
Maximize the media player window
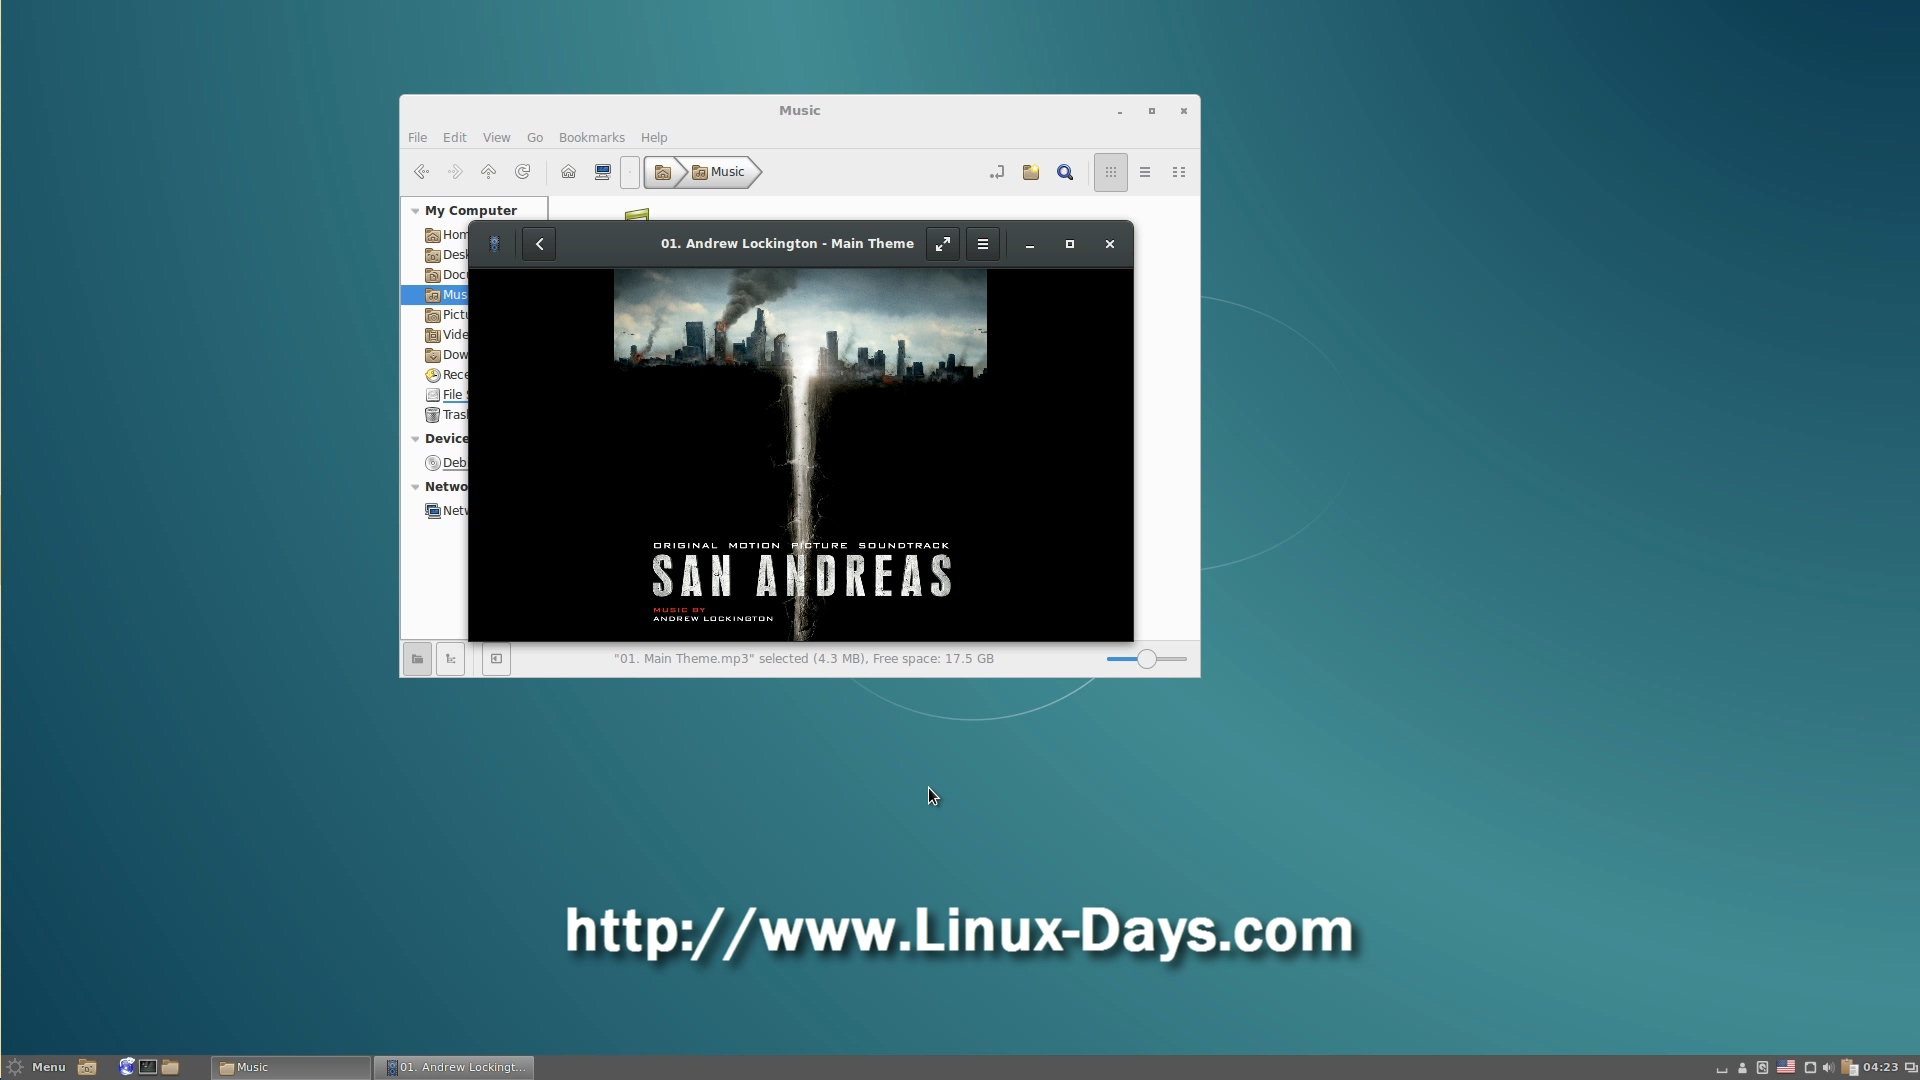pos(1070,244)
